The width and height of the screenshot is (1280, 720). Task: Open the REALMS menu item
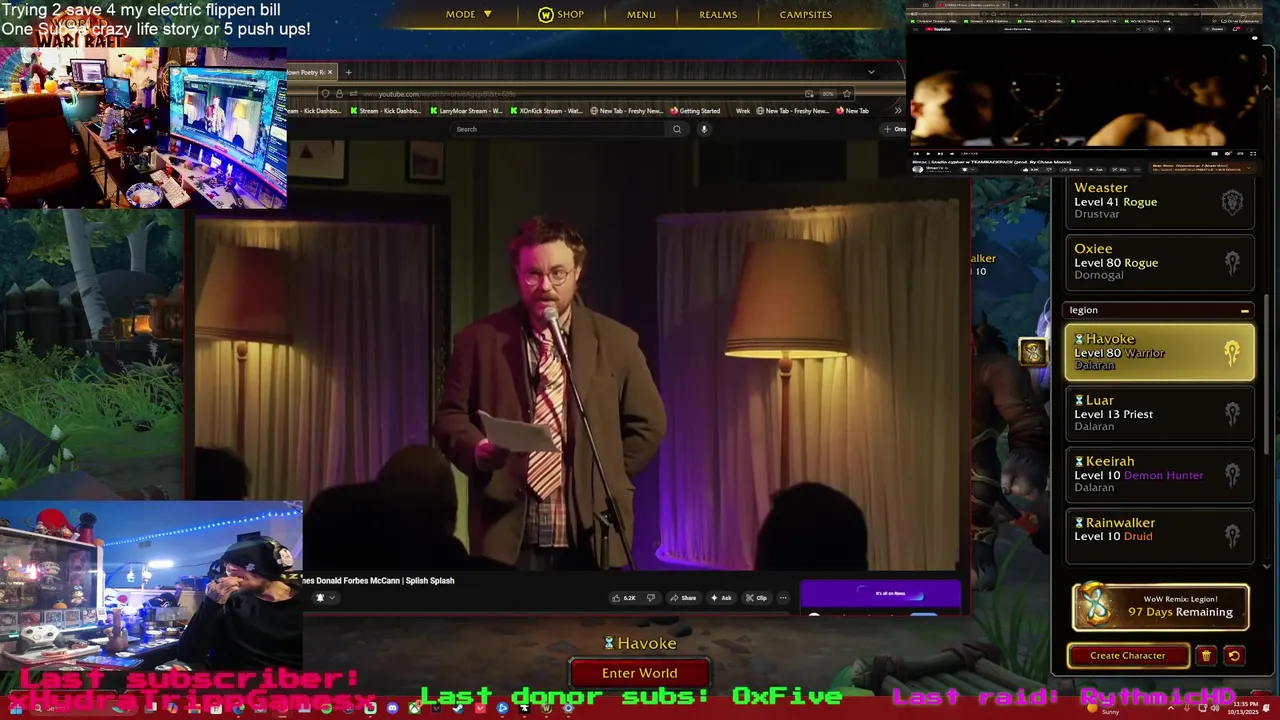coord(718,14)
